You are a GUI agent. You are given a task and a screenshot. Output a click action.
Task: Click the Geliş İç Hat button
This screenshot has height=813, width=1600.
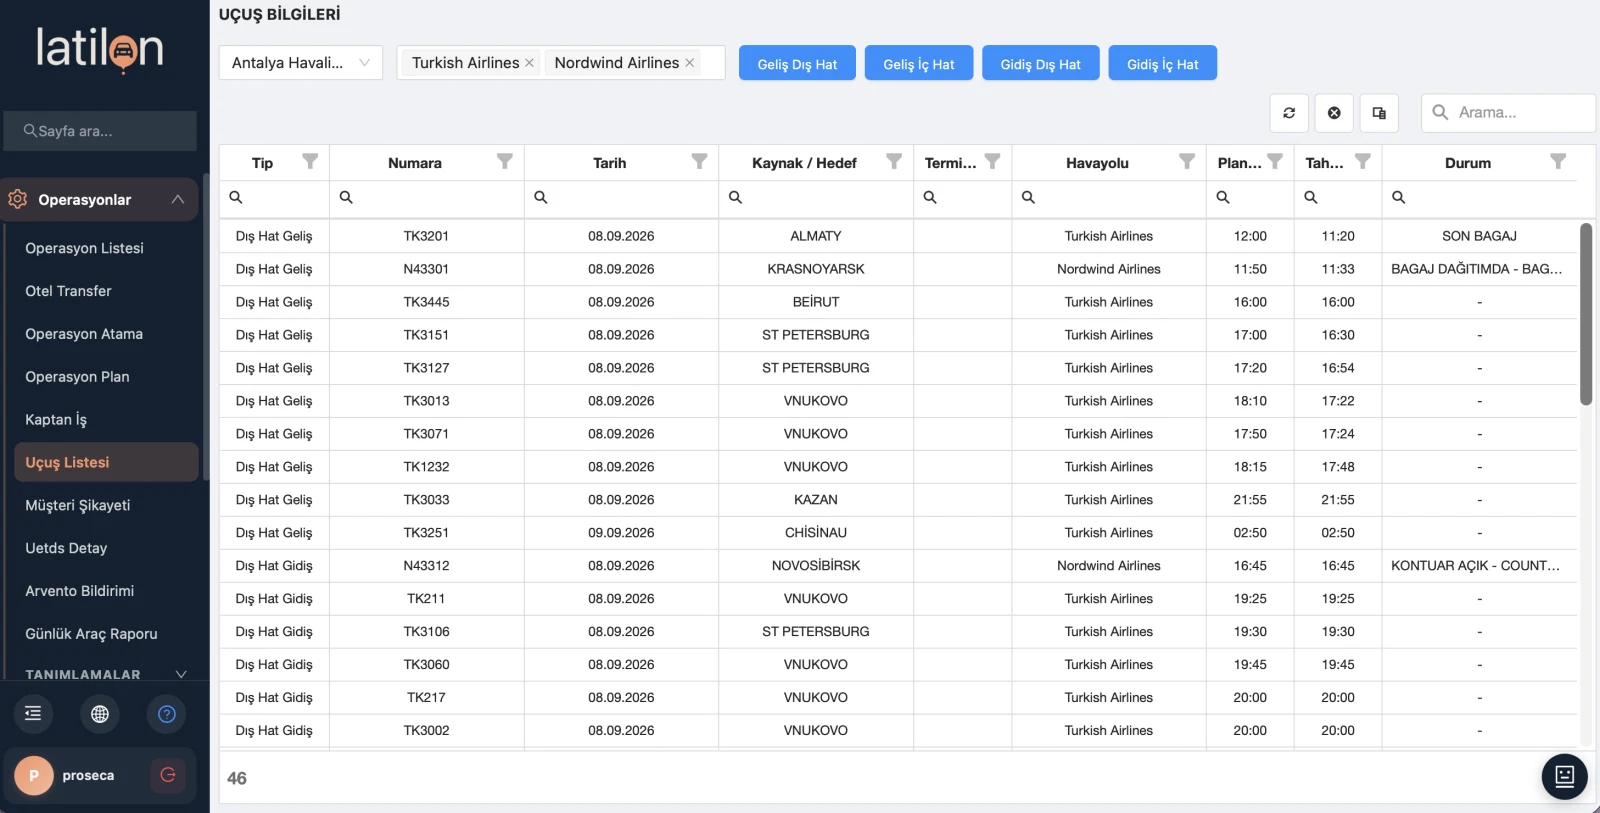919,63
